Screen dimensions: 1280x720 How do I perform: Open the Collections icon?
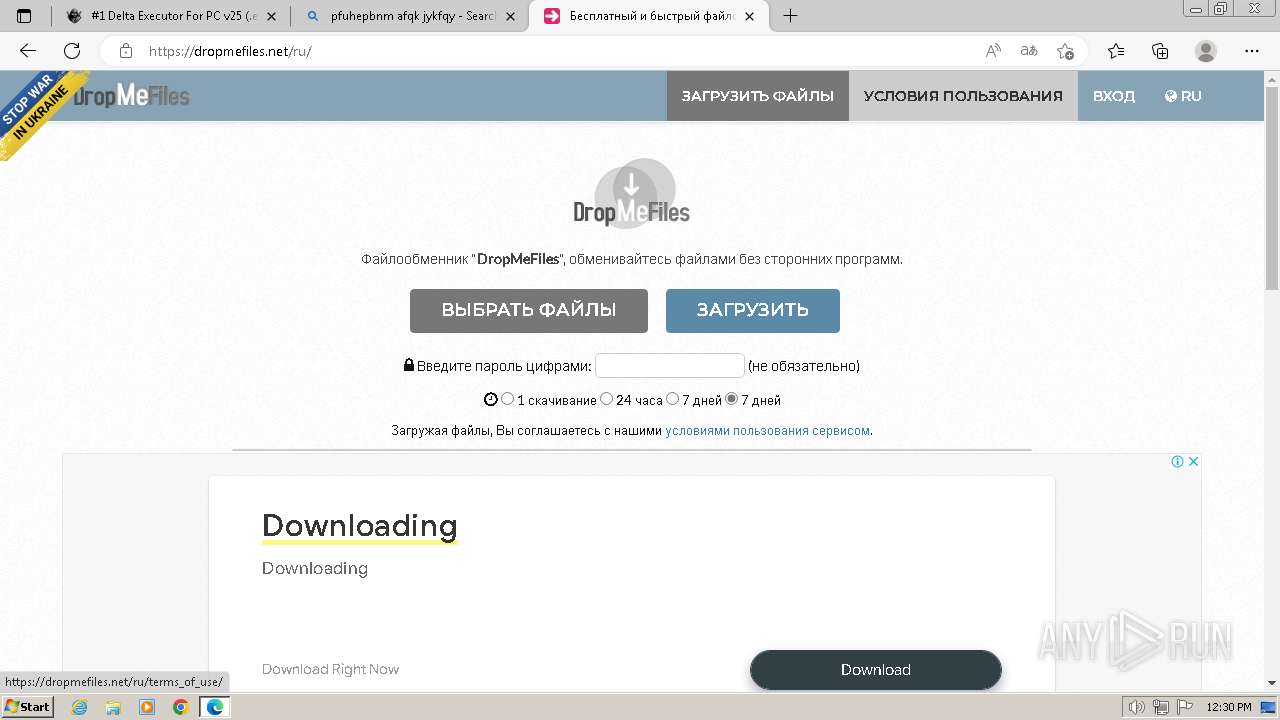tap(1160, 51)
